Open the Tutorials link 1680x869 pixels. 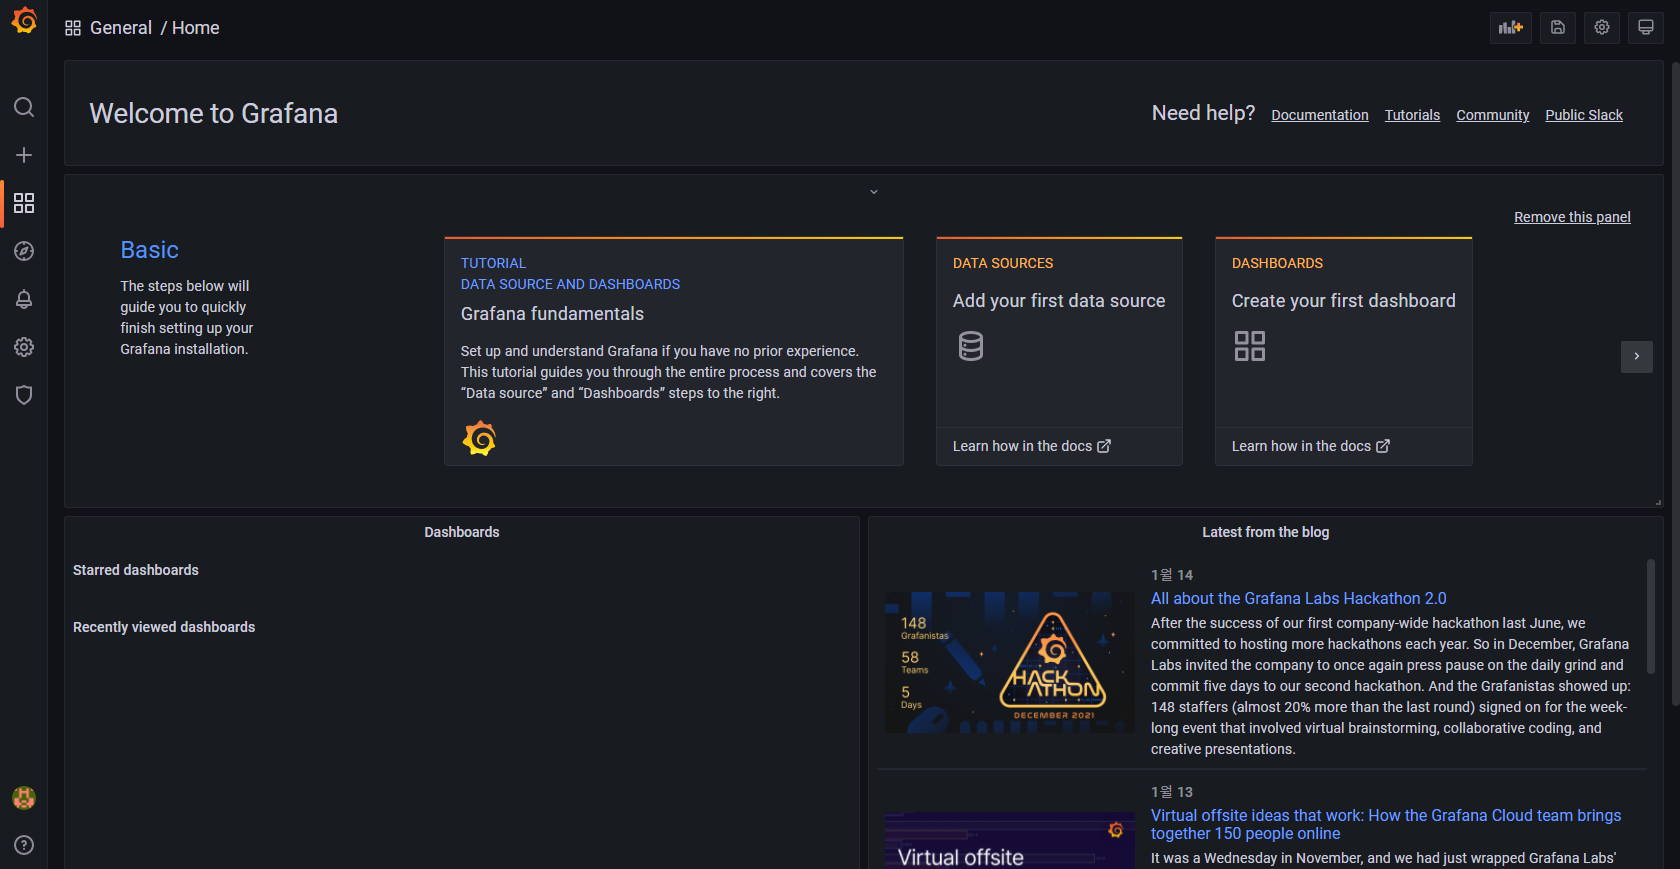[1412, 115]
